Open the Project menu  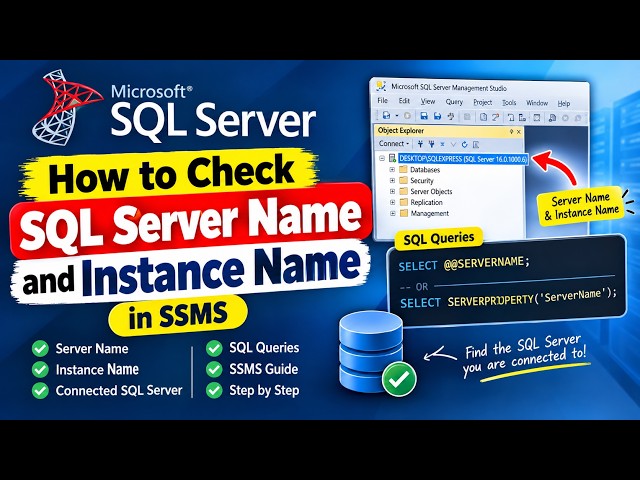(482, 102)
